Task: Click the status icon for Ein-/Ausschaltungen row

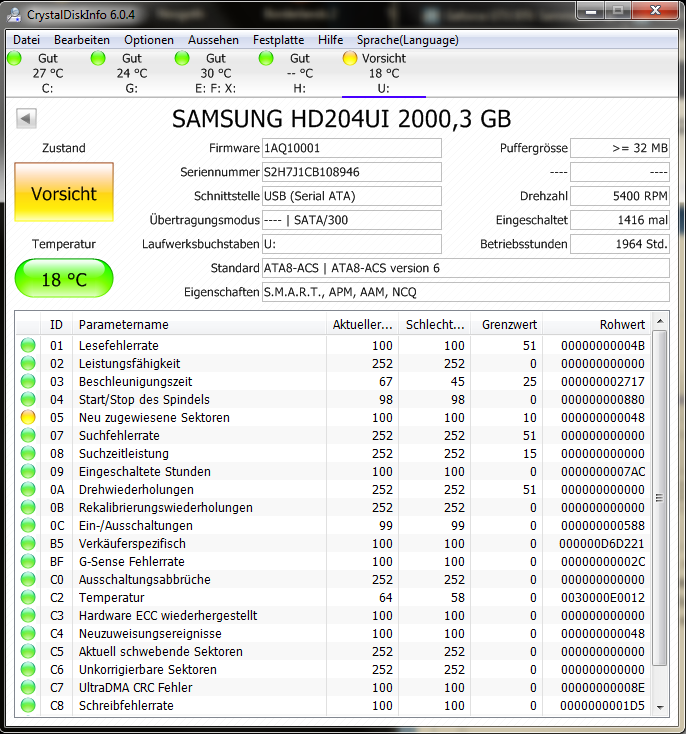Action: tap(28, 526)
